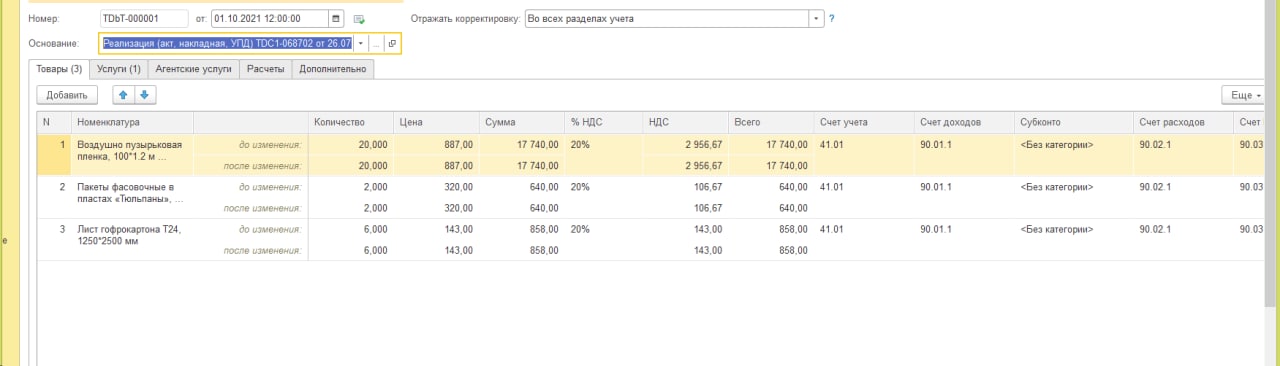The width and height of the screenshot is (1280, 366).
Task: Open the Расчеты tab
Action: point(266,69)
